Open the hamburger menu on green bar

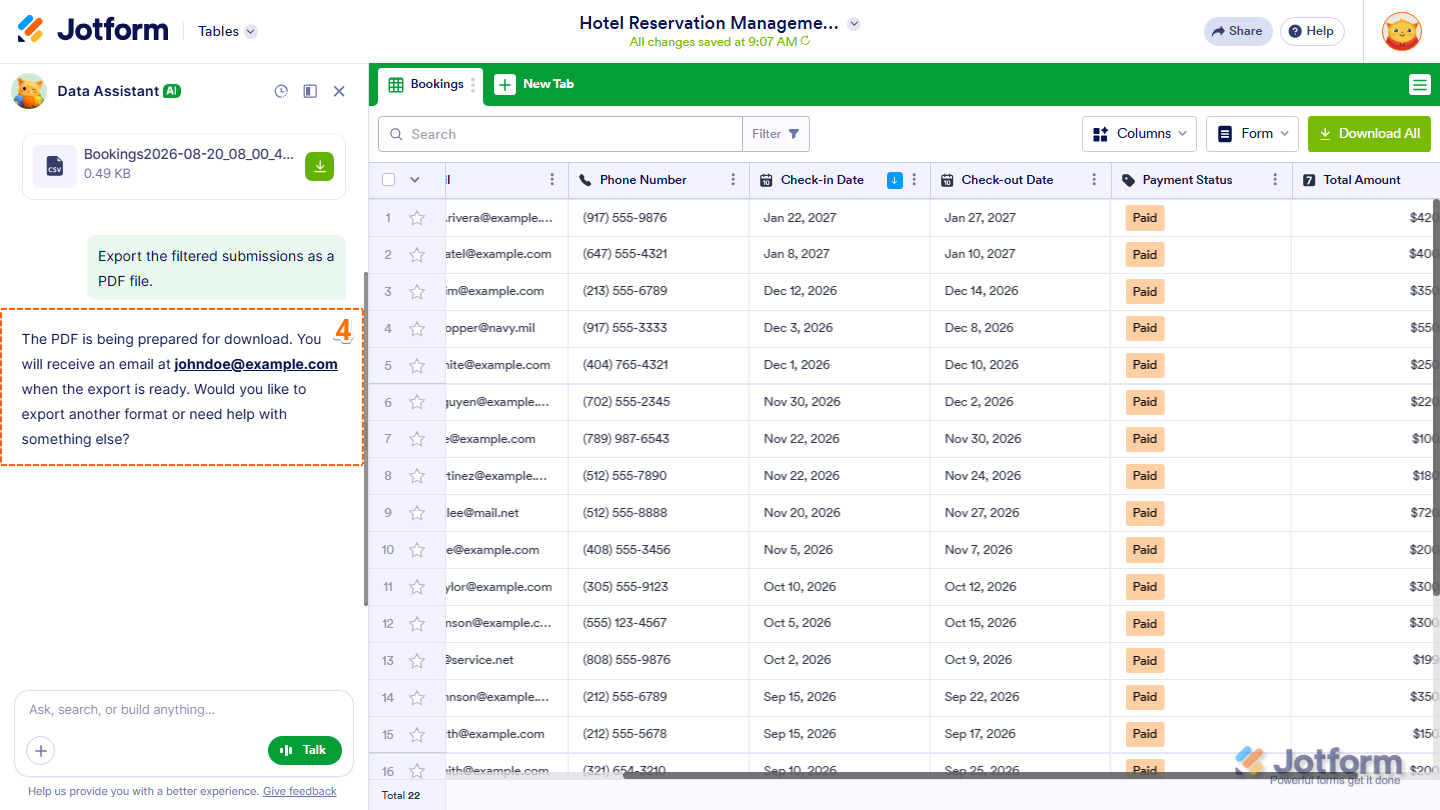(x=1420, y=85)
